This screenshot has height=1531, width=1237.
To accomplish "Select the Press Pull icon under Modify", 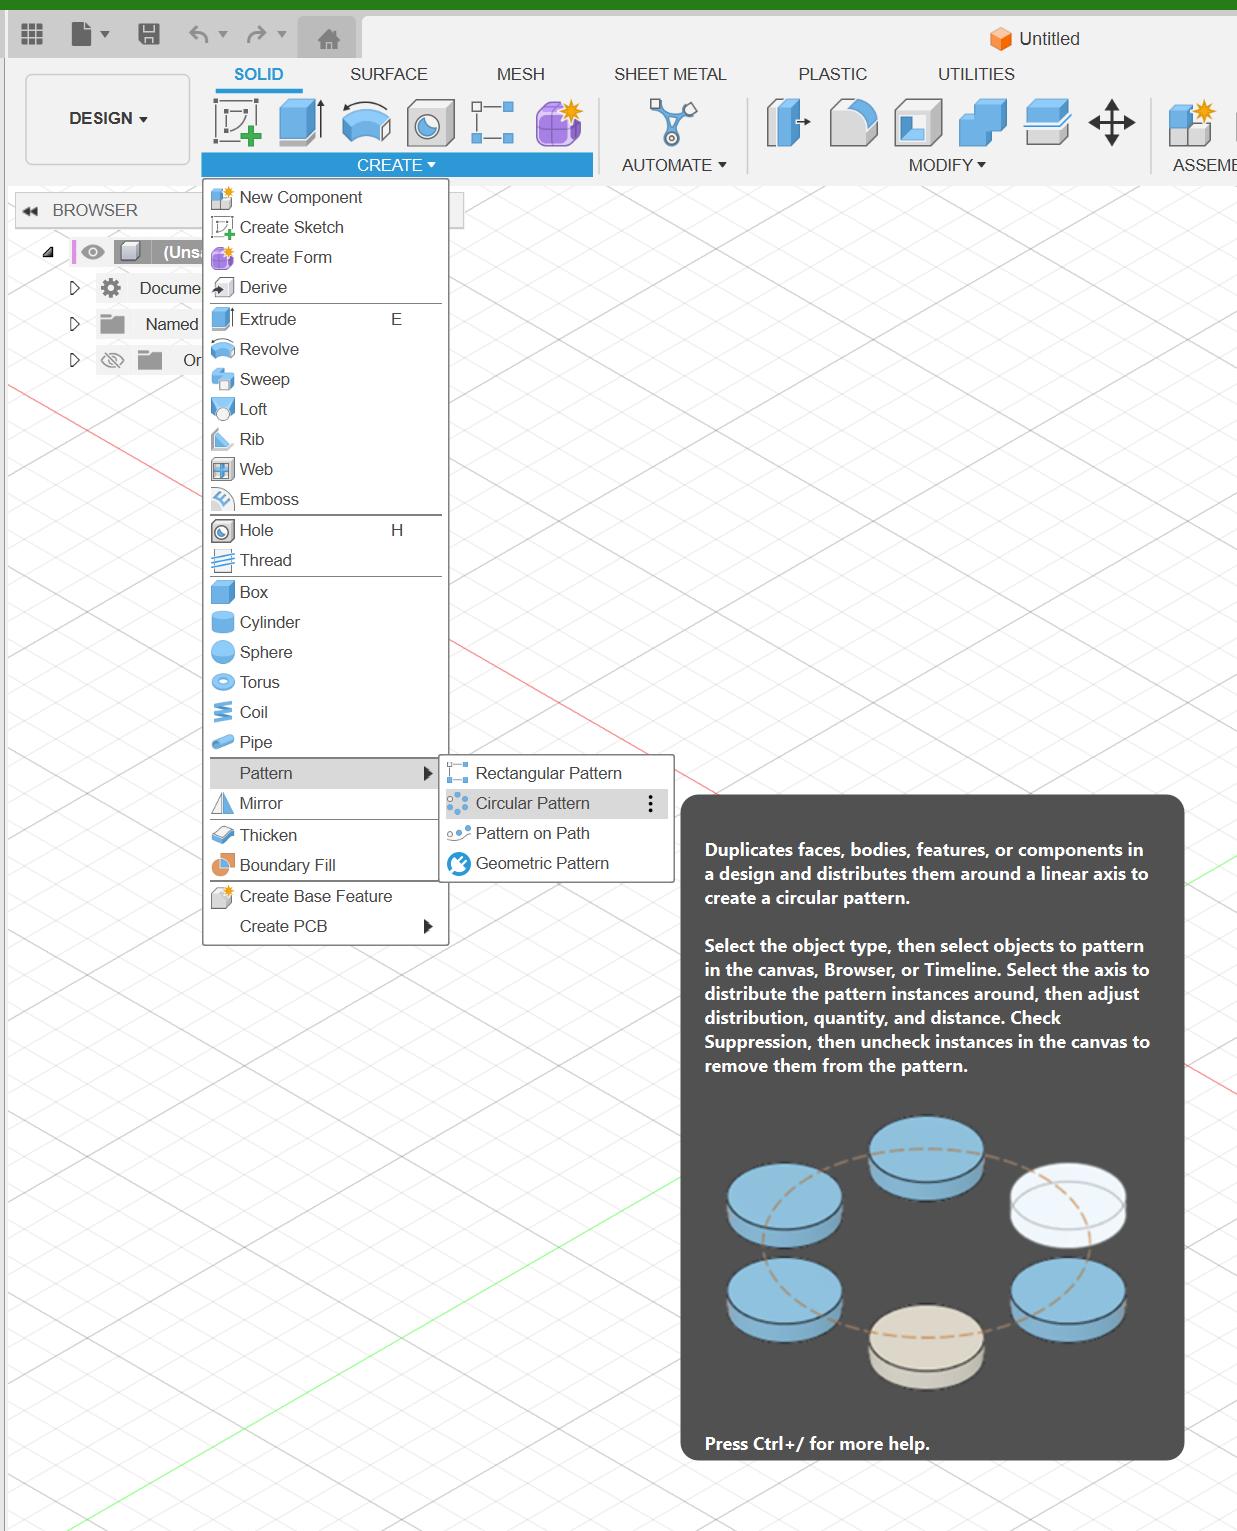I will pyautogui.click(x=787, y=122).
